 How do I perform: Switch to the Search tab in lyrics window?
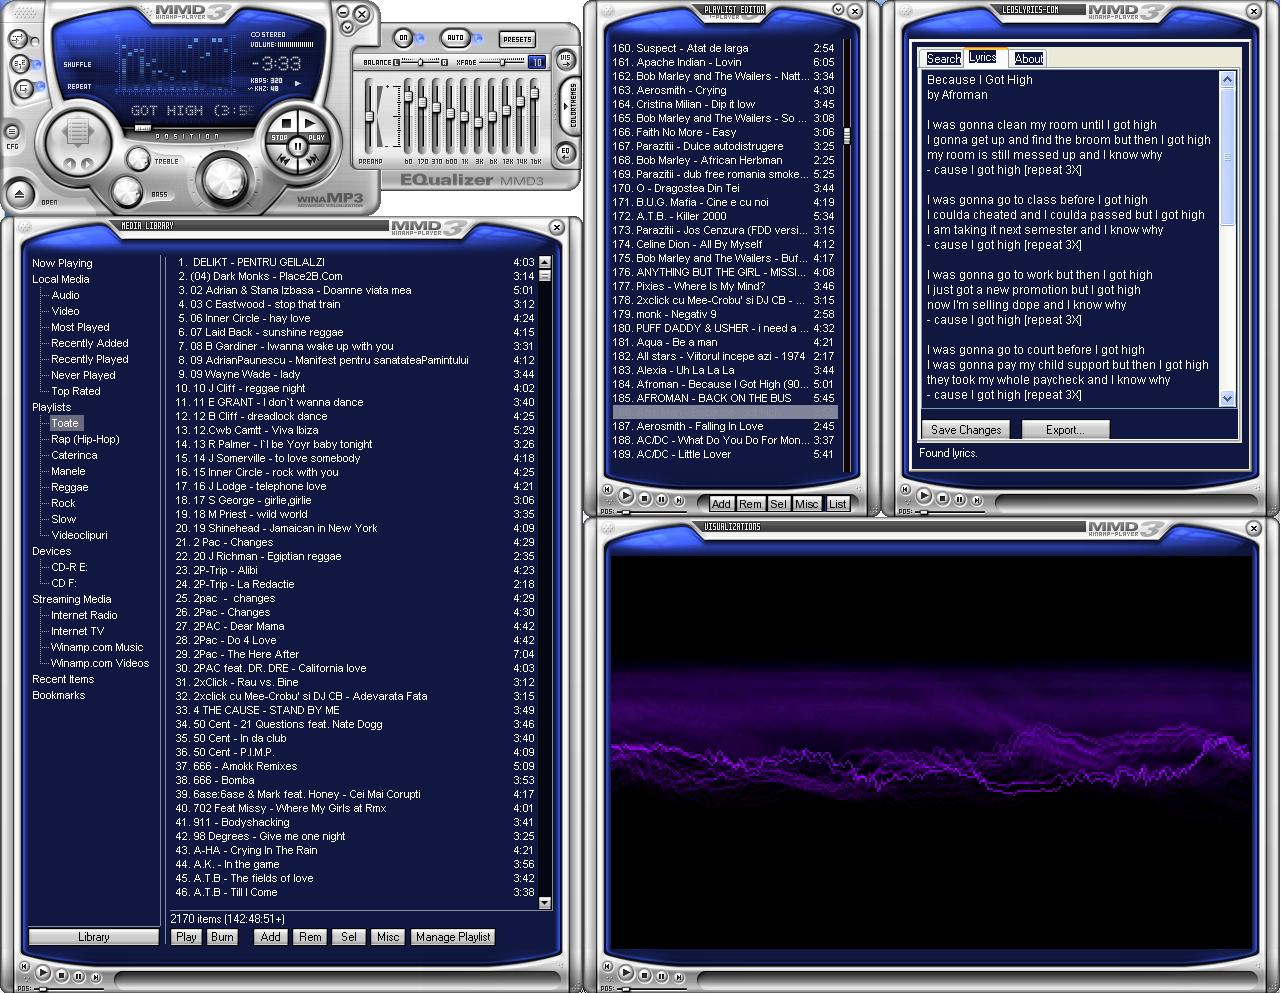943,59
